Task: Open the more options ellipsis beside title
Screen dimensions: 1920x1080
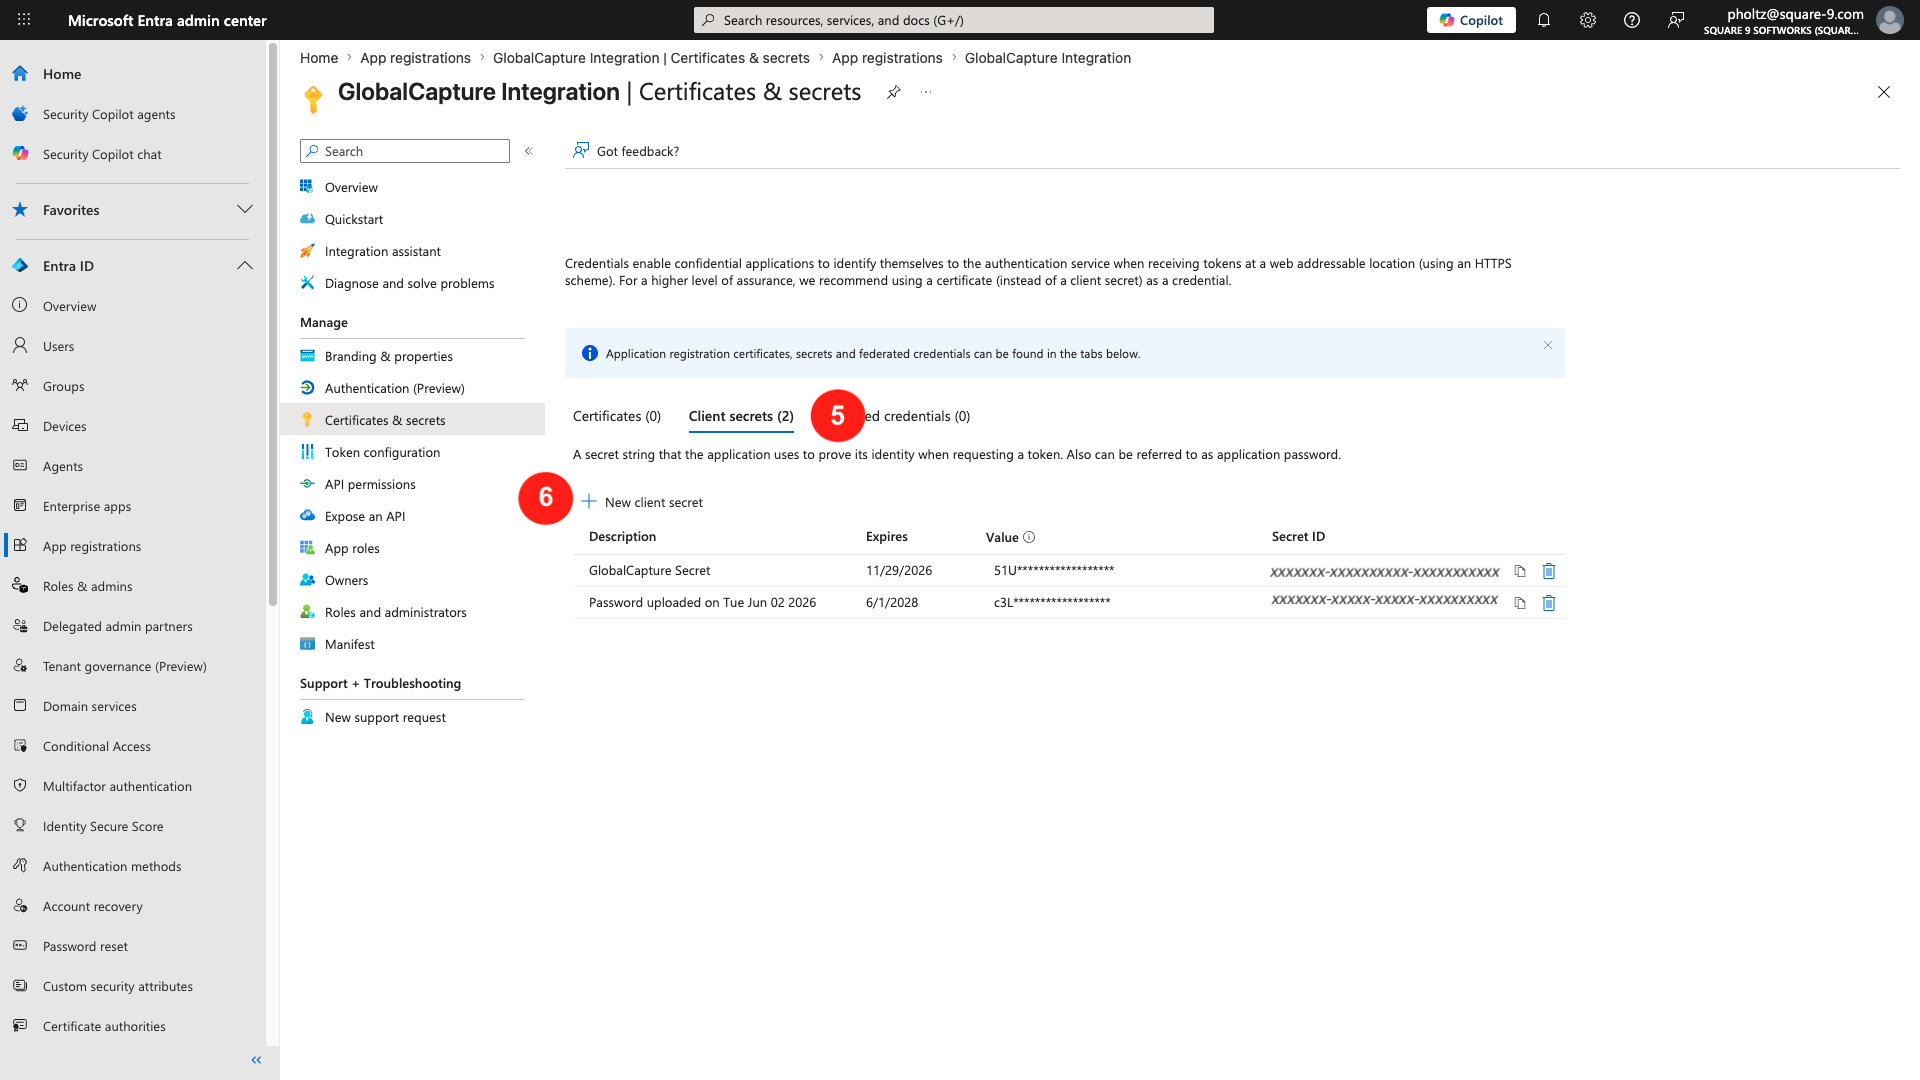Action: pos(926,92)
